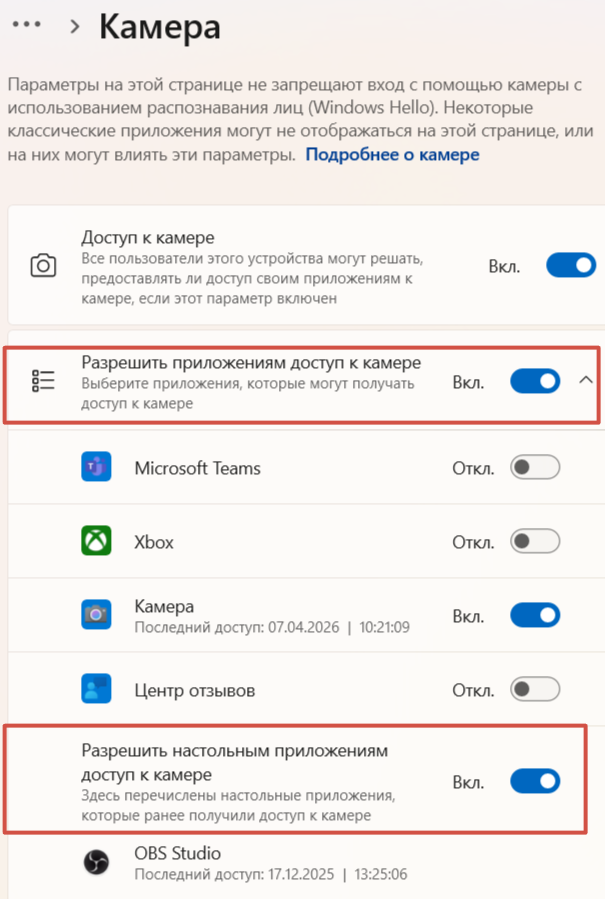Viewport: 605px width, 899px height.
Task: Click the list icon beside Разрешить приложениям
Action: [x=43, y=381]
